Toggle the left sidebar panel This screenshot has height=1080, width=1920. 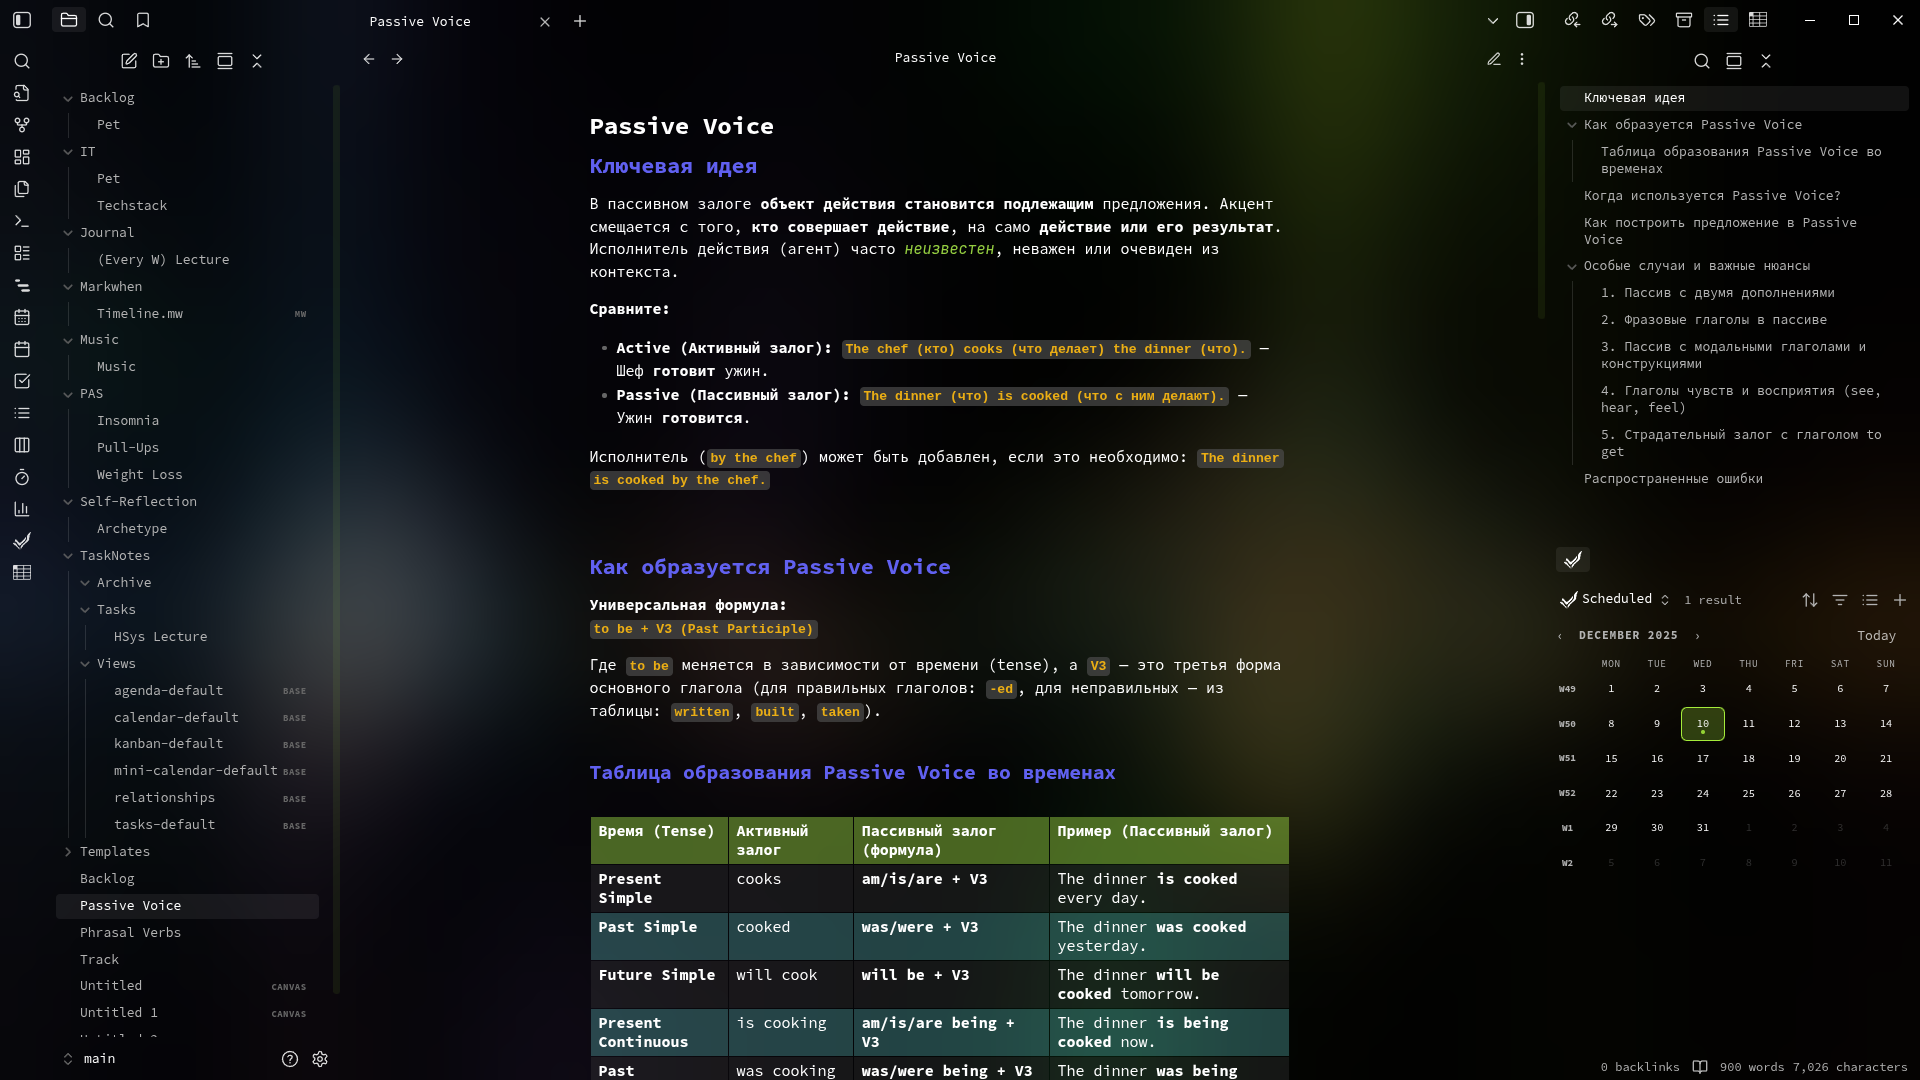(x=22, y=20)
